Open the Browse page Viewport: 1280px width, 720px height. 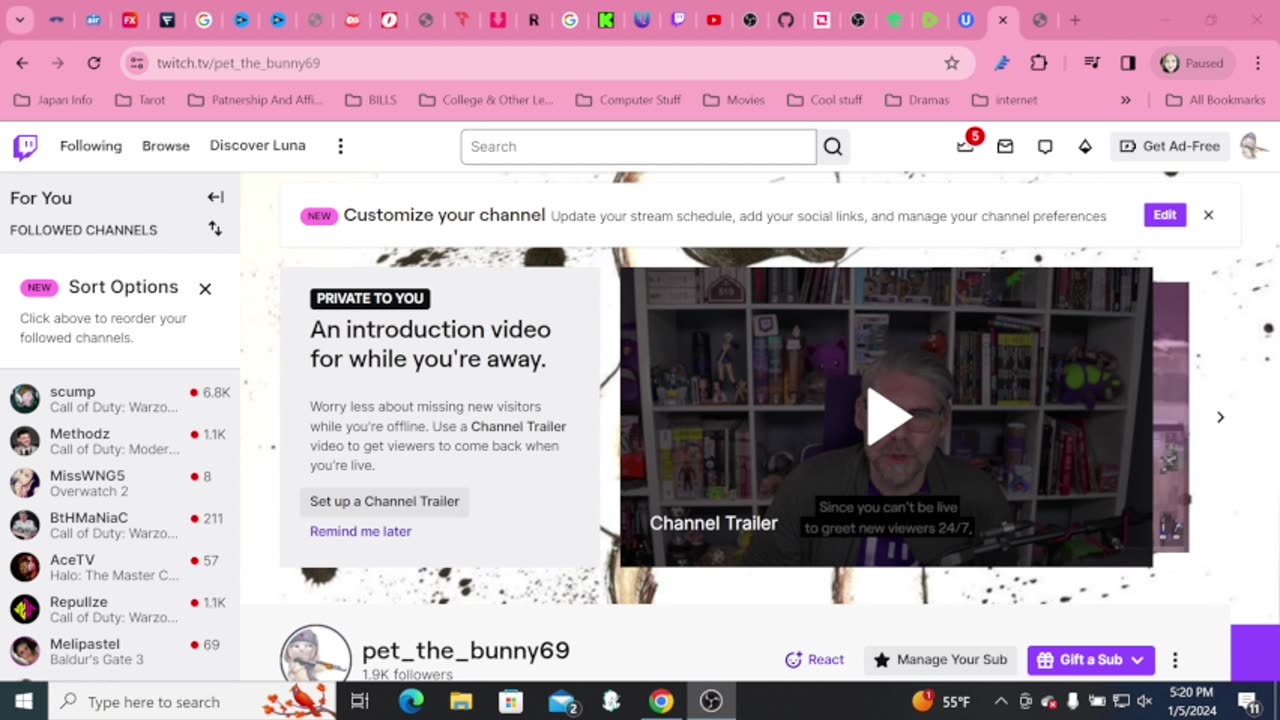pos(166,146)
